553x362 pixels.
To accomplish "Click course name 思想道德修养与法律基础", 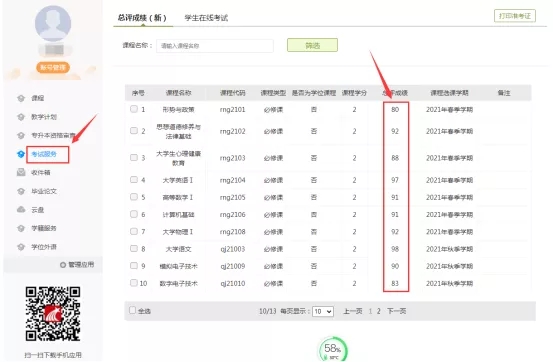I will [178, 131].
